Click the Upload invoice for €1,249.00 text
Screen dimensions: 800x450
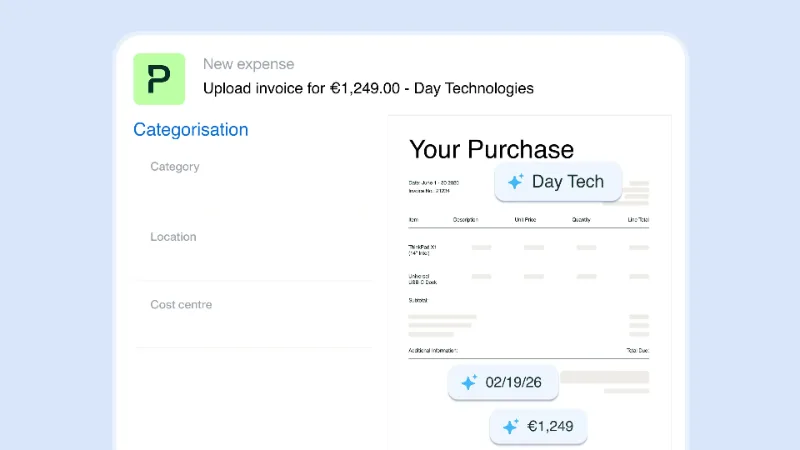[302, 88]
